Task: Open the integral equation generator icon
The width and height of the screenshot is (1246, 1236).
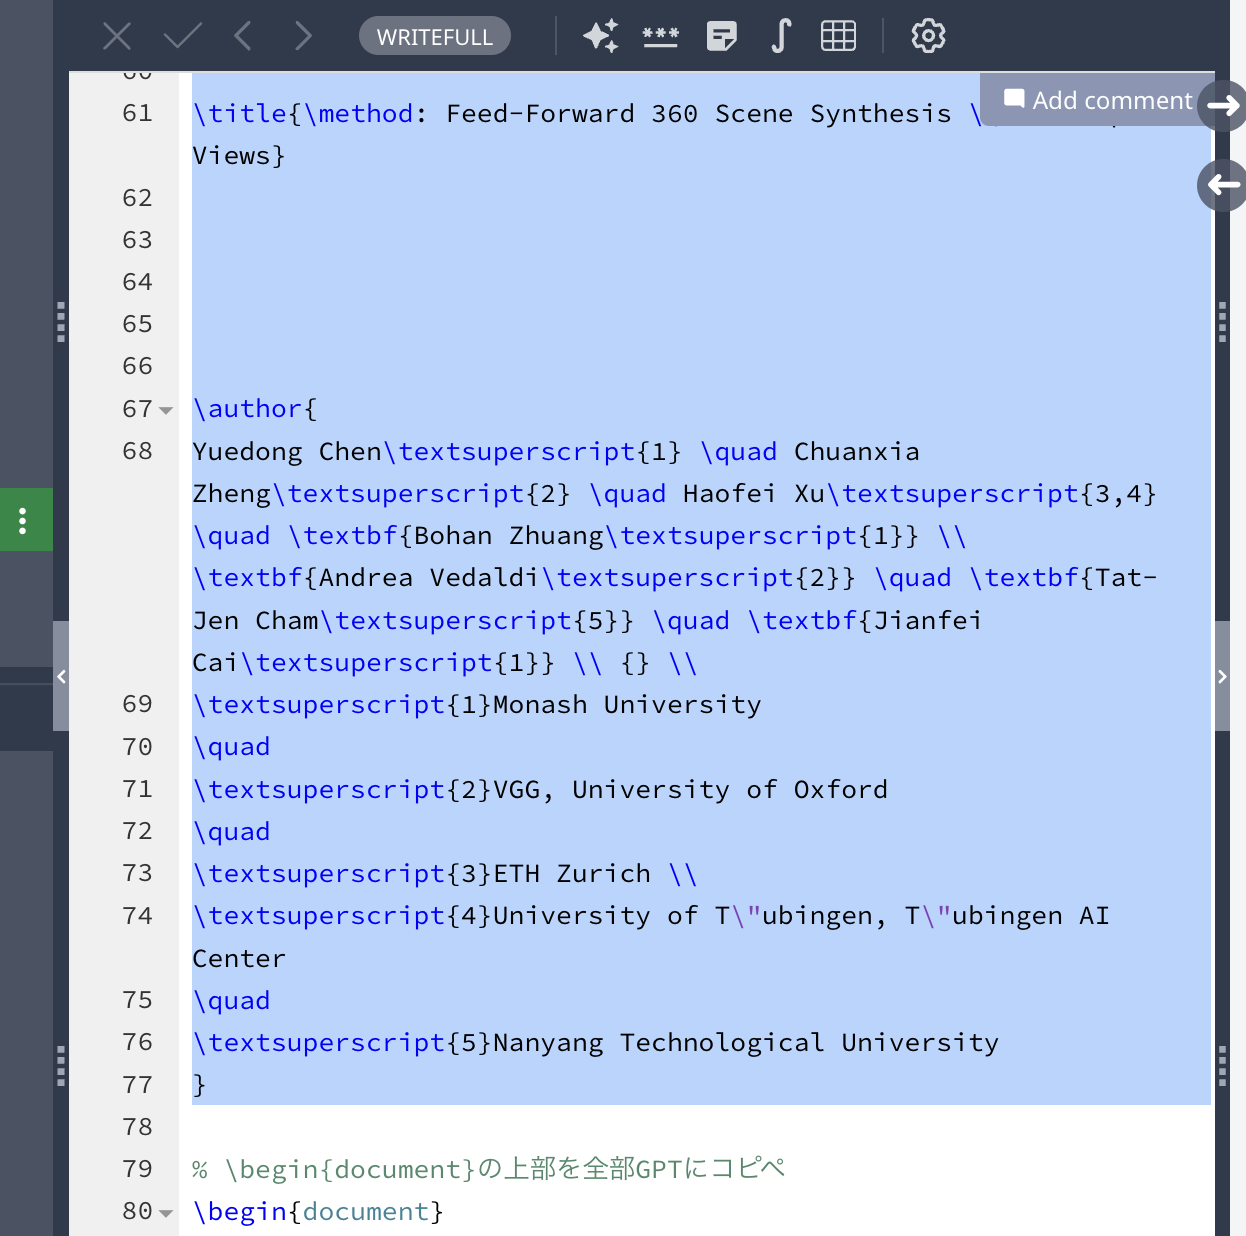Action: pyautogui.click(x=781, y=36)
